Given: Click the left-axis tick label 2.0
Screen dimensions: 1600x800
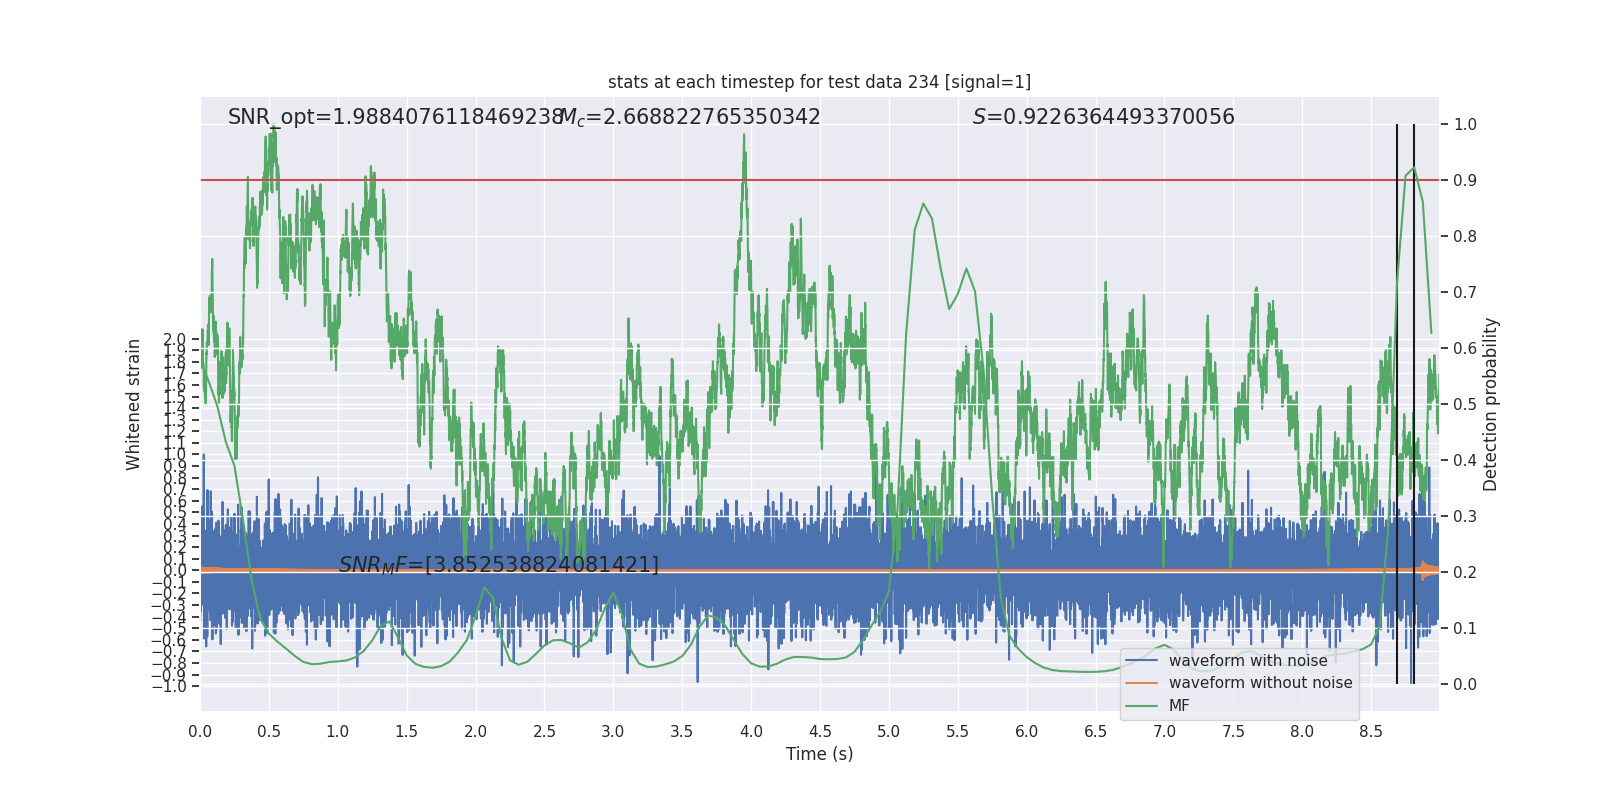Looking at the screenshot, I should 175,340.
